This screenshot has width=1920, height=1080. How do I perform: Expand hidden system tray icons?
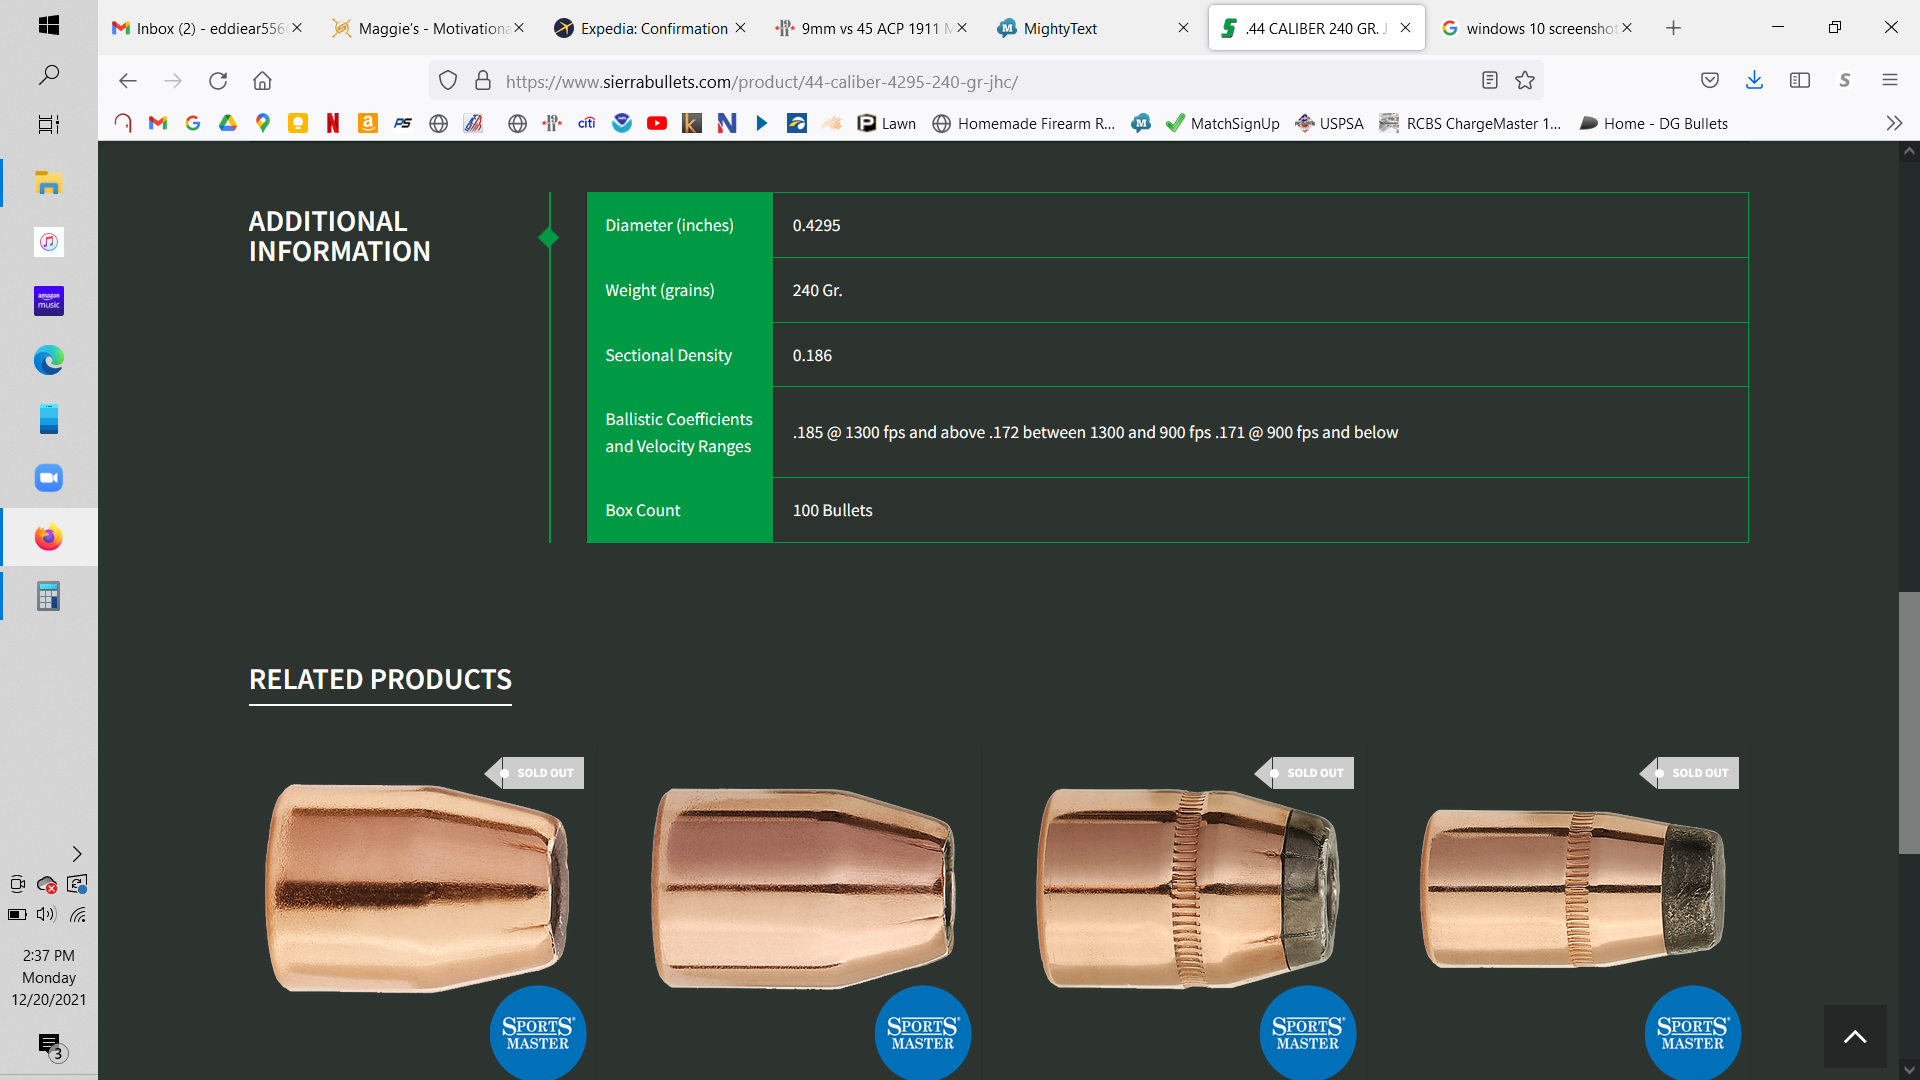click(77, 853)
